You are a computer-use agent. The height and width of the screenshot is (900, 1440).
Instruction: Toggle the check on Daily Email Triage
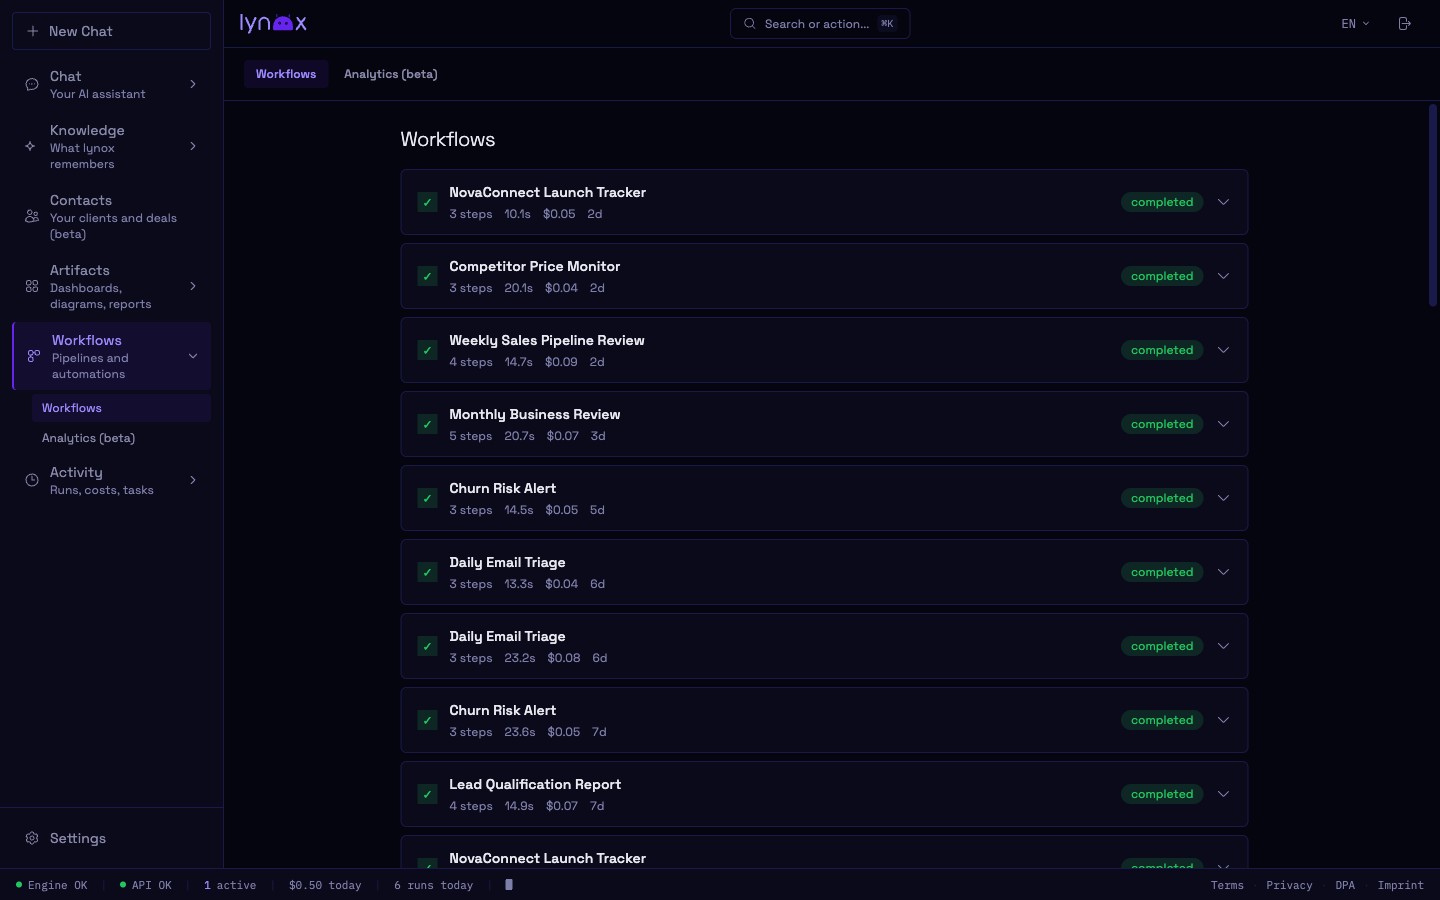(427, 572)
